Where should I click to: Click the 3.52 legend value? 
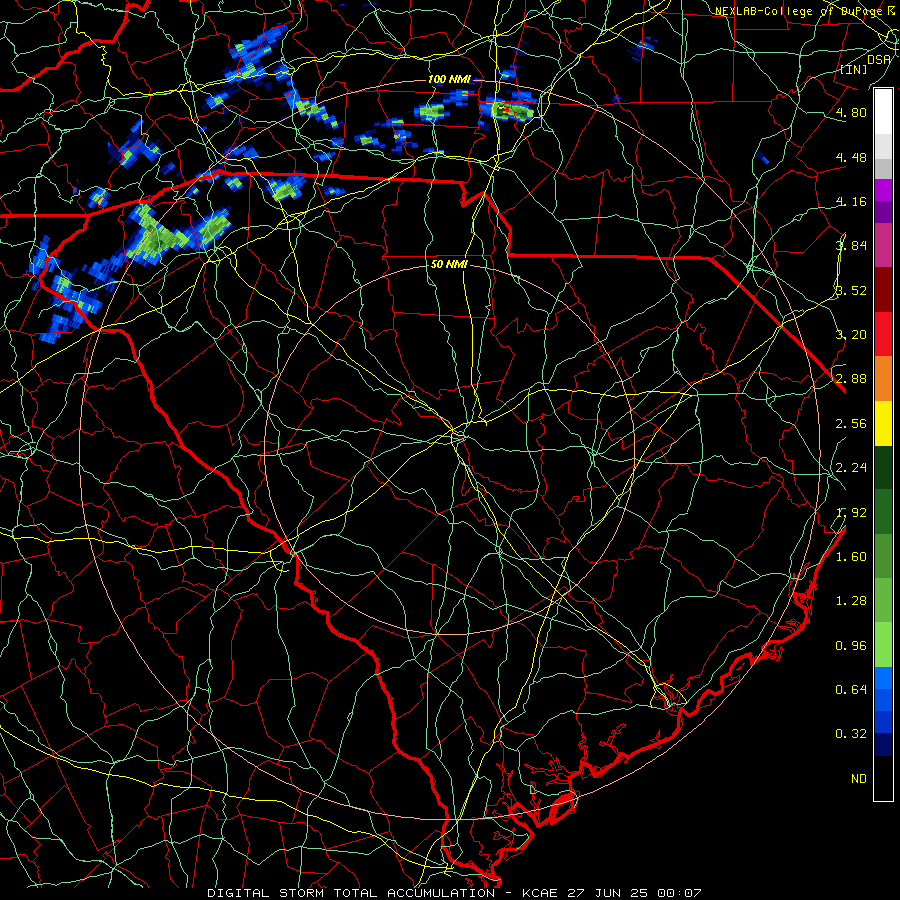point(851,290)
